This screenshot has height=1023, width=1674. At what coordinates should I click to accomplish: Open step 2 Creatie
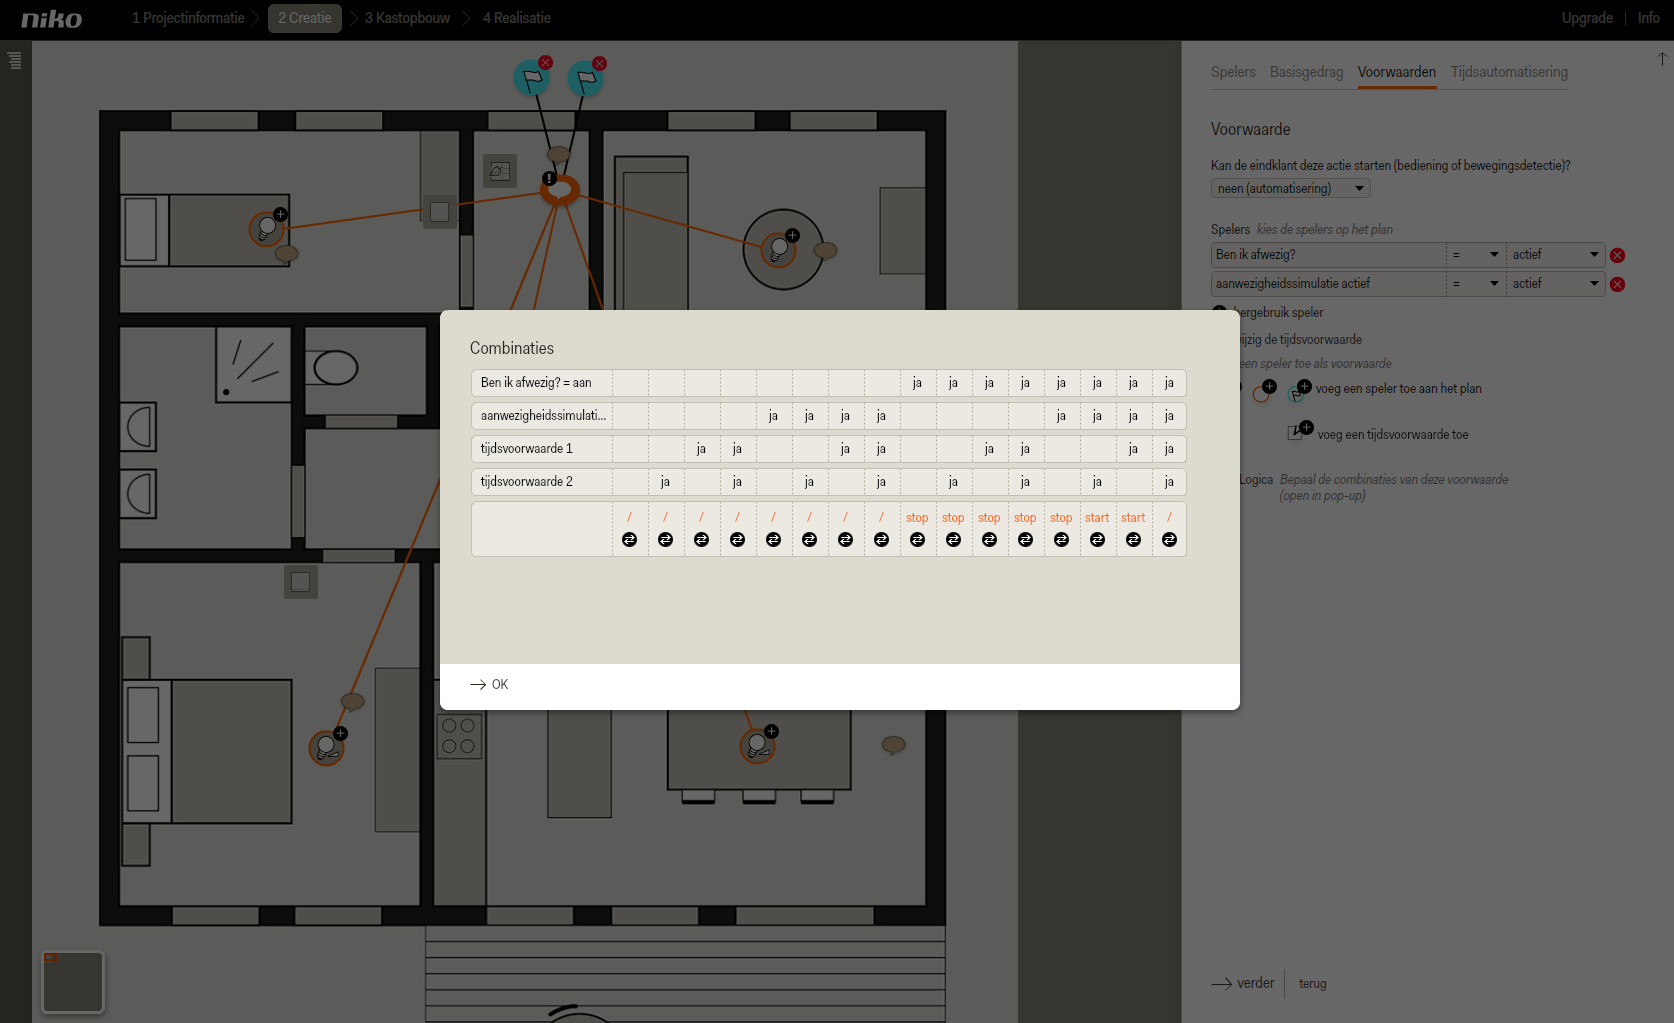pos(305,18)
